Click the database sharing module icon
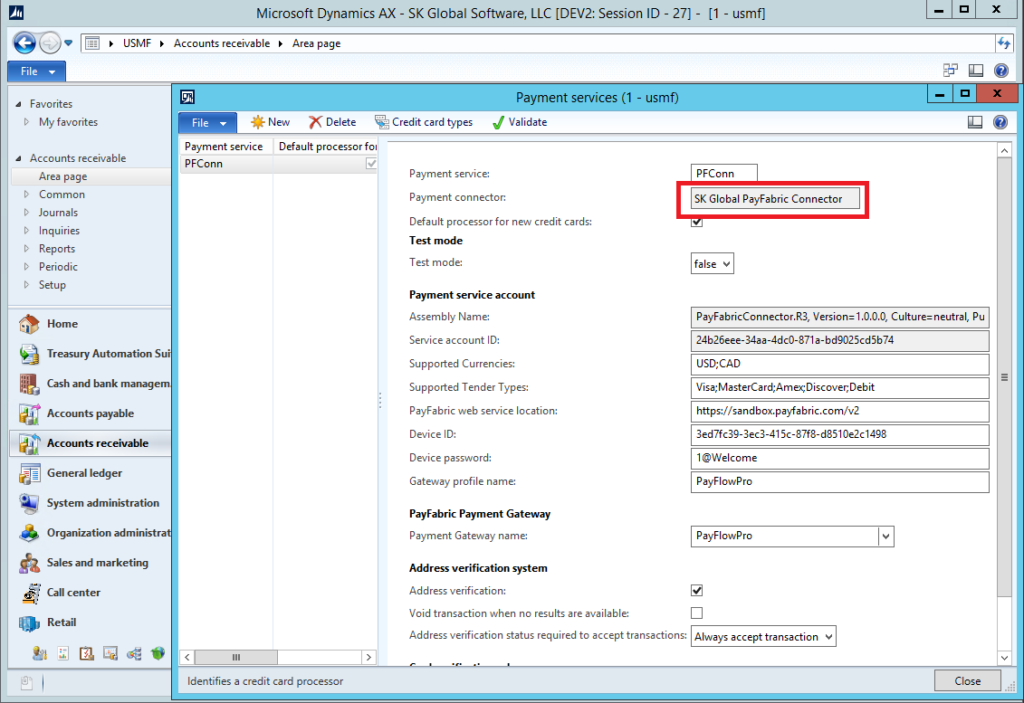 (134, 653)
